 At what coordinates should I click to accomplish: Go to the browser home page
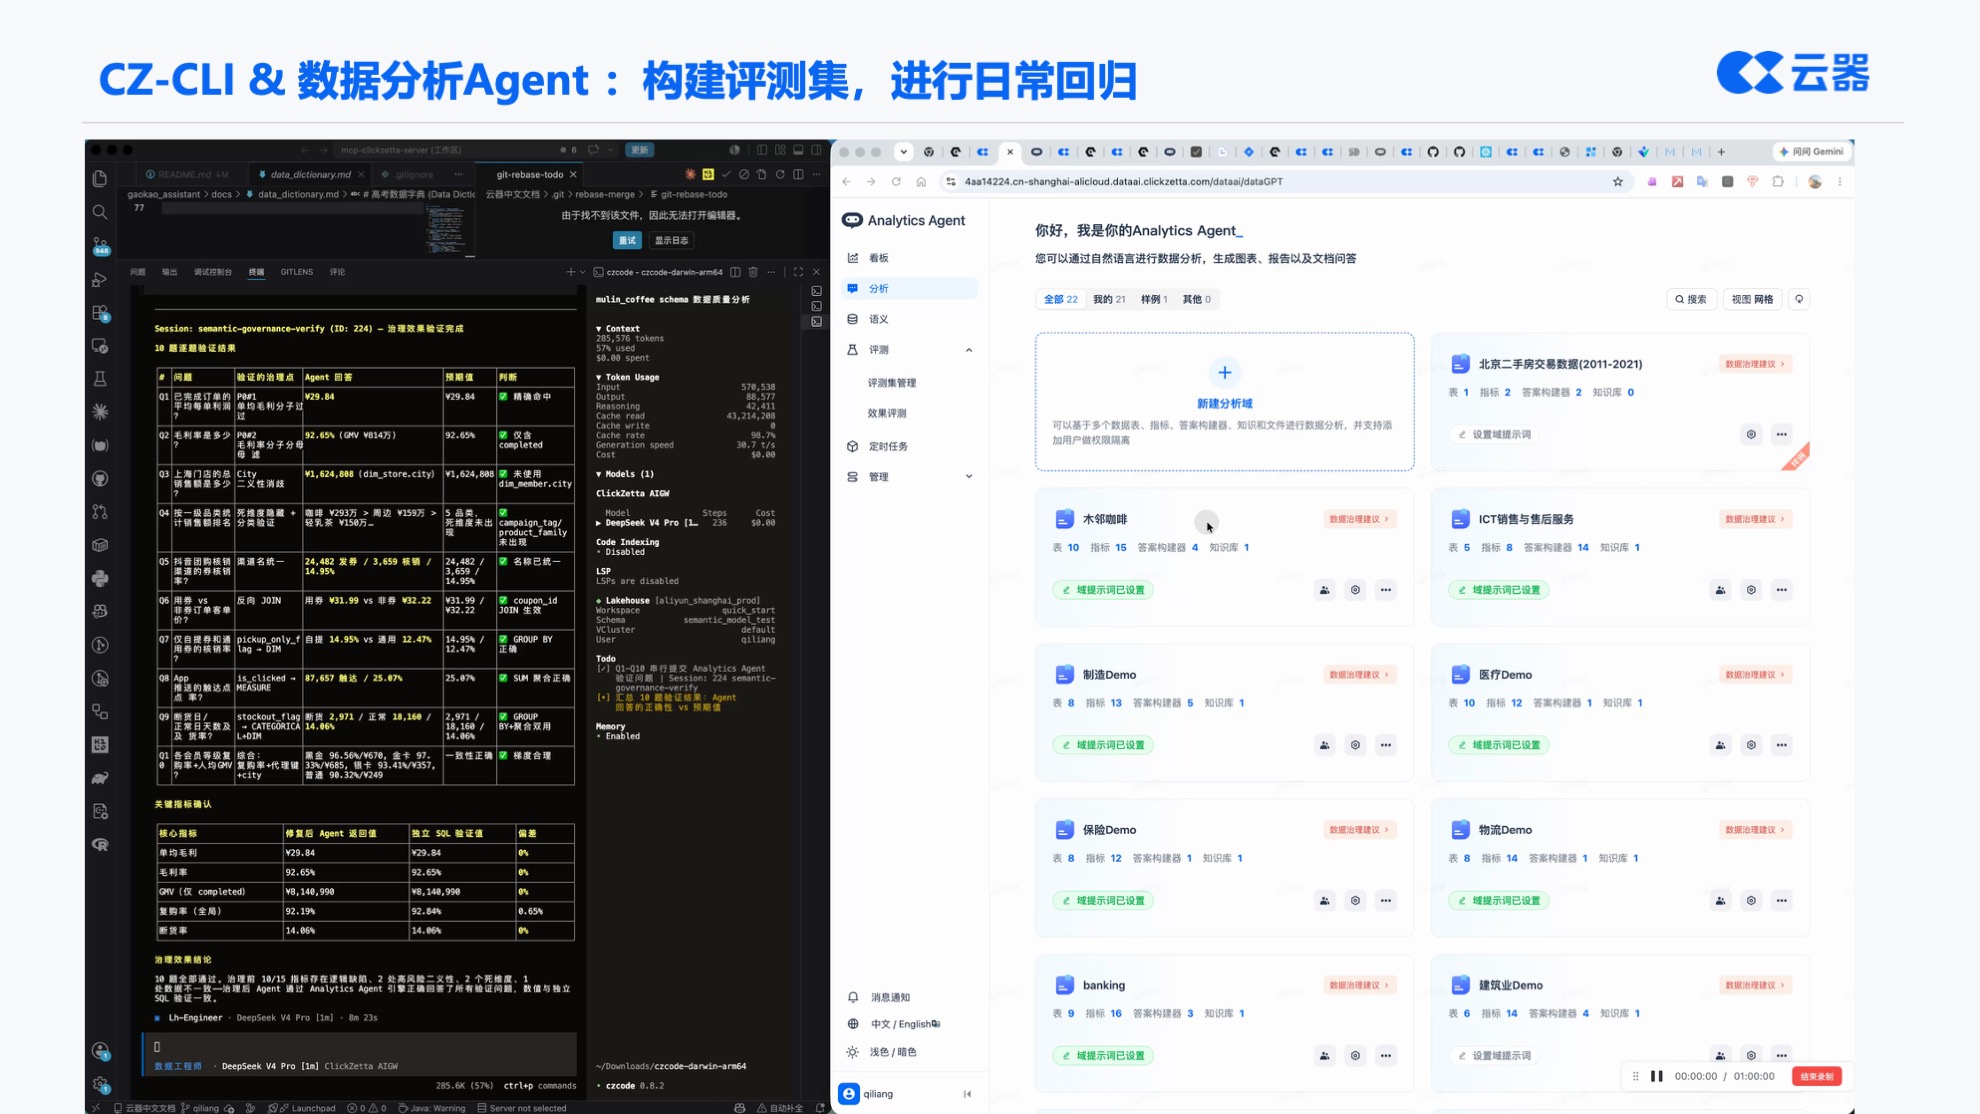(x=921, y=182)
